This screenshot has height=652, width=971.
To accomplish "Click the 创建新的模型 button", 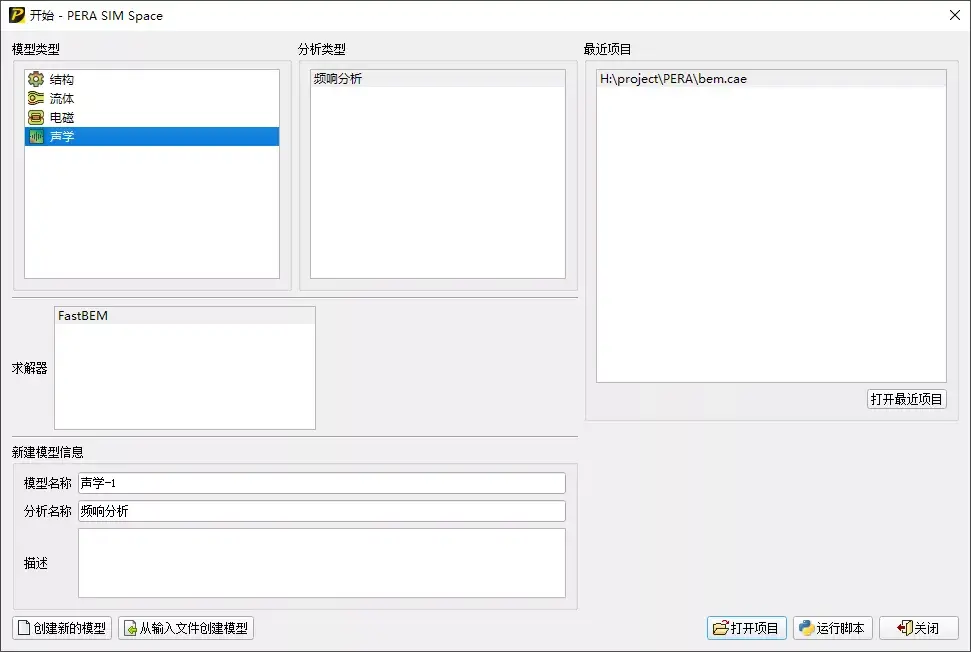I will tap(61, 628).
